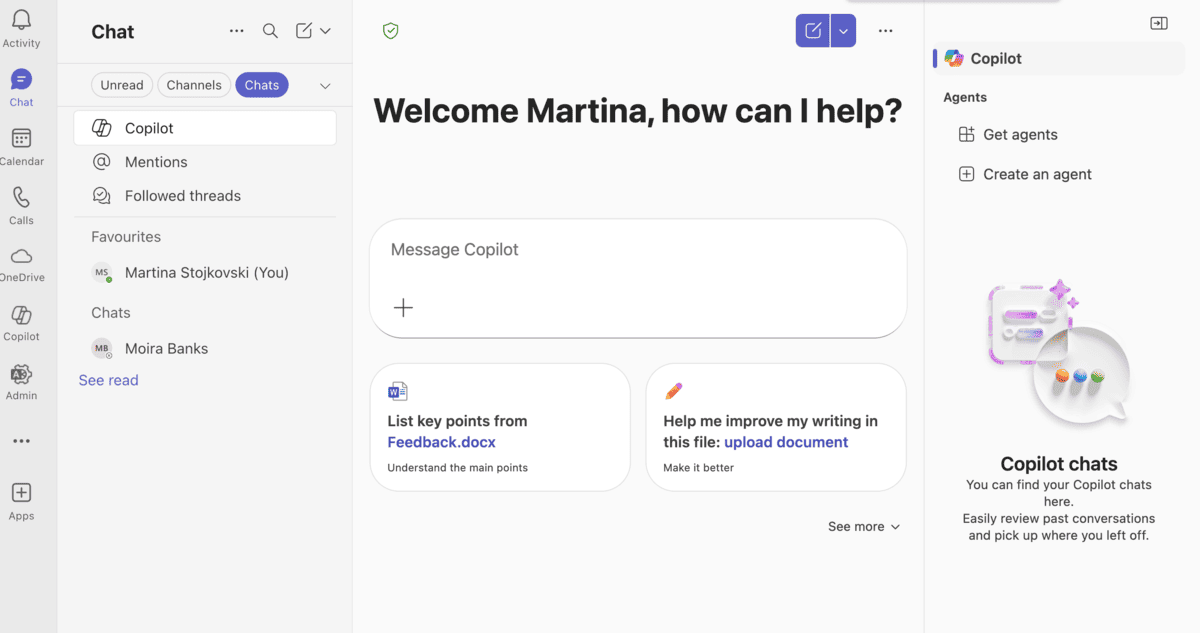Viewport: 1200px width, 633px height.
Task: Click the plus icon to attach content
Action: click(x=403, y=307)
